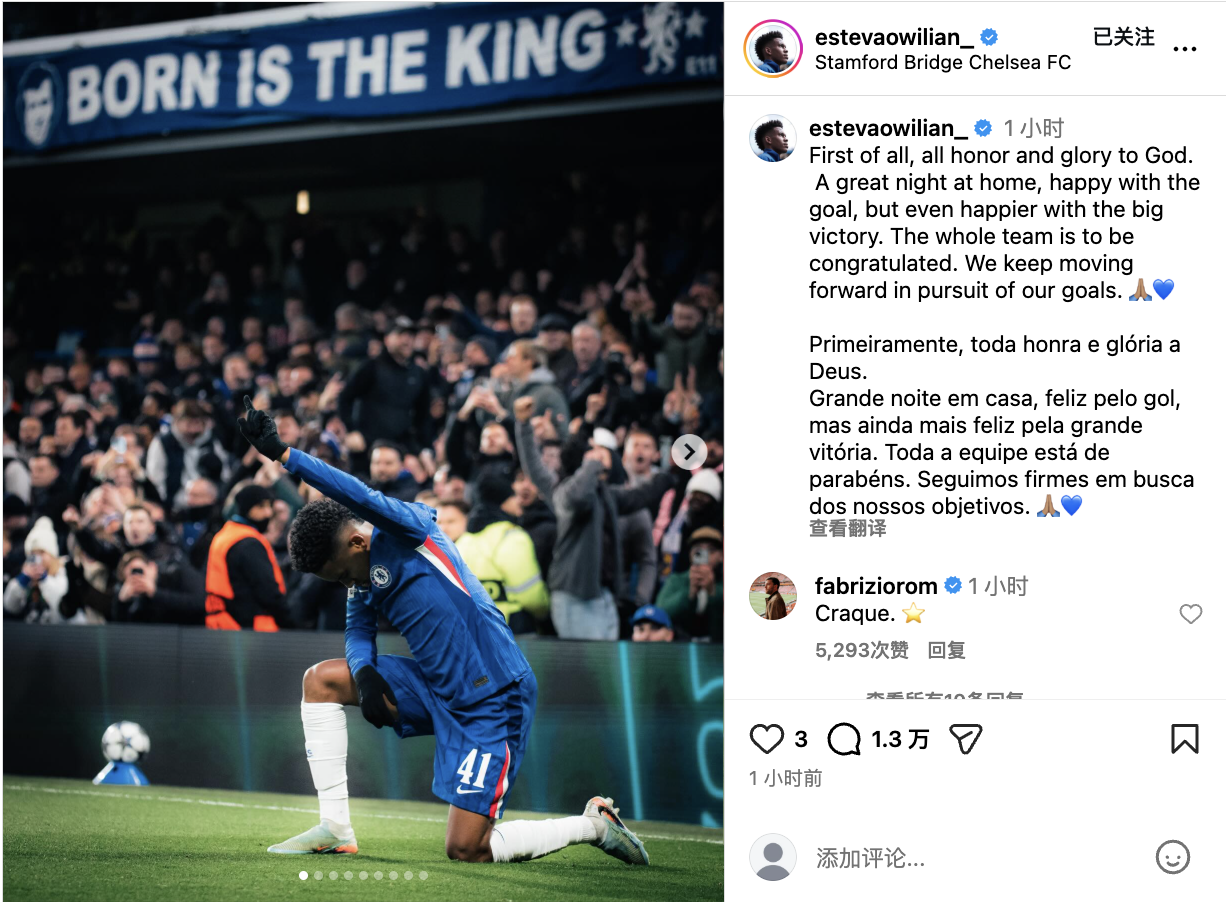Go to the next photo with the arrow

pyautogui.click(x=689, y=452)
